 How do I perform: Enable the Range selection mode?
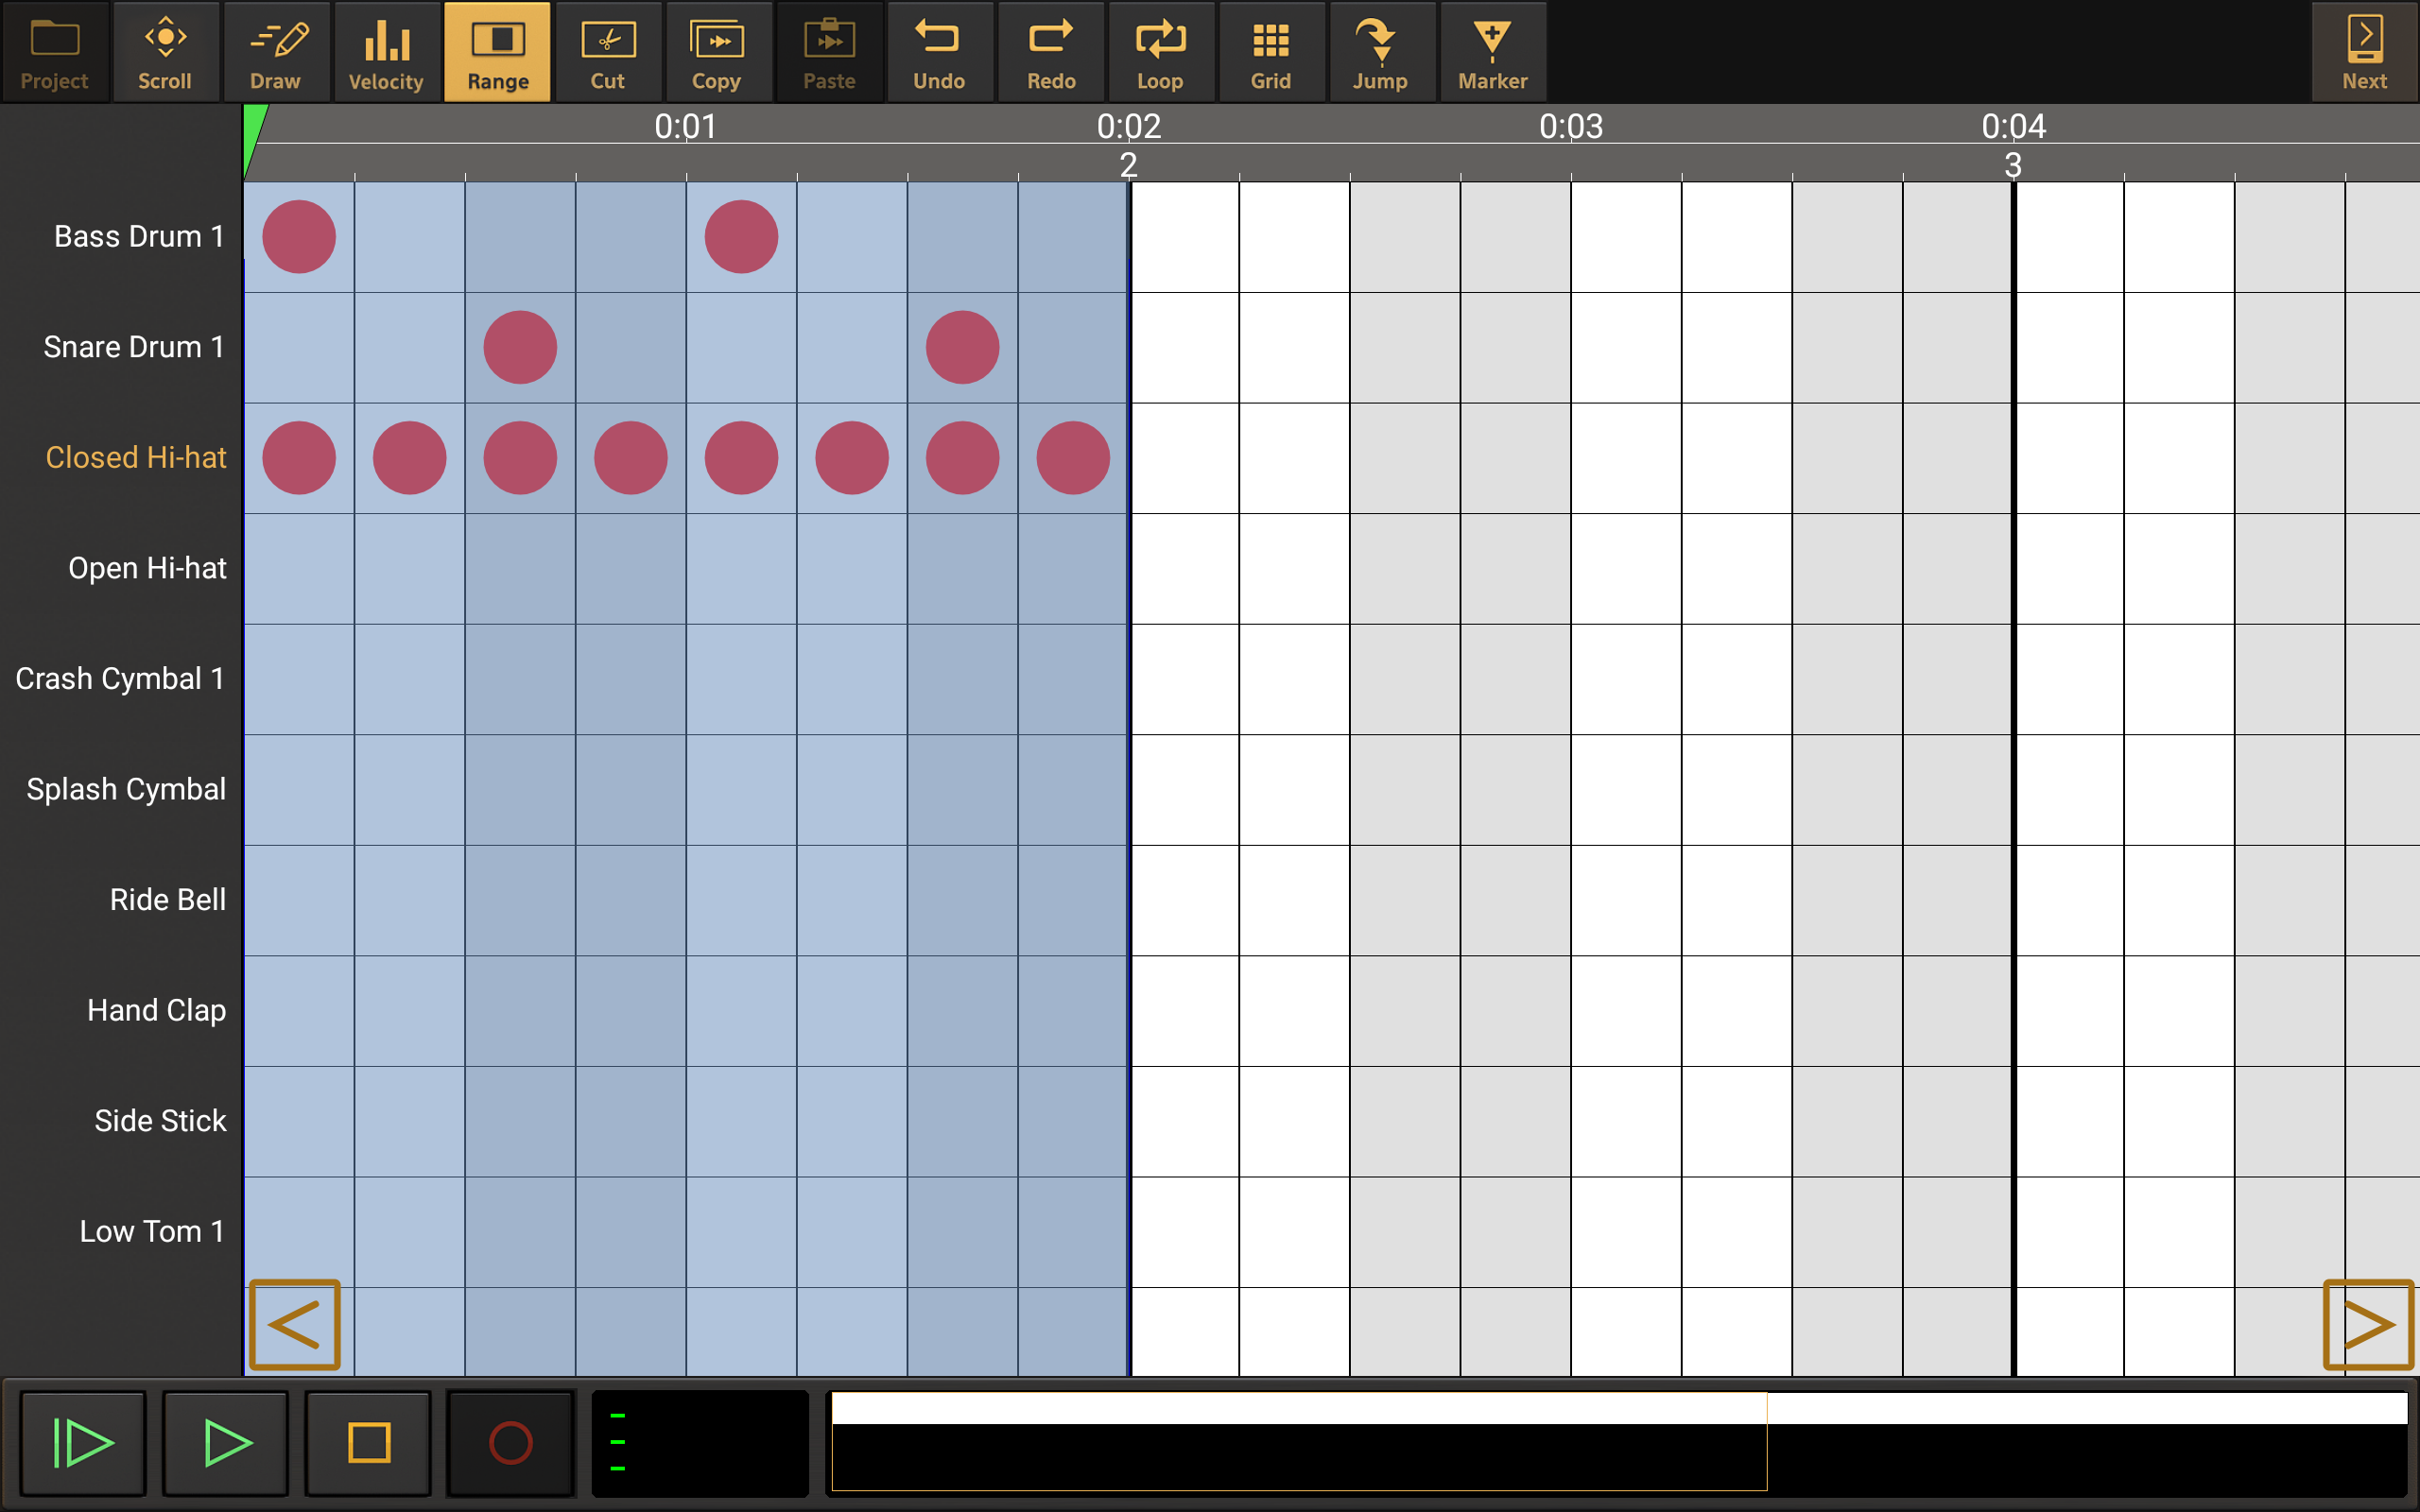pos(497,51)
